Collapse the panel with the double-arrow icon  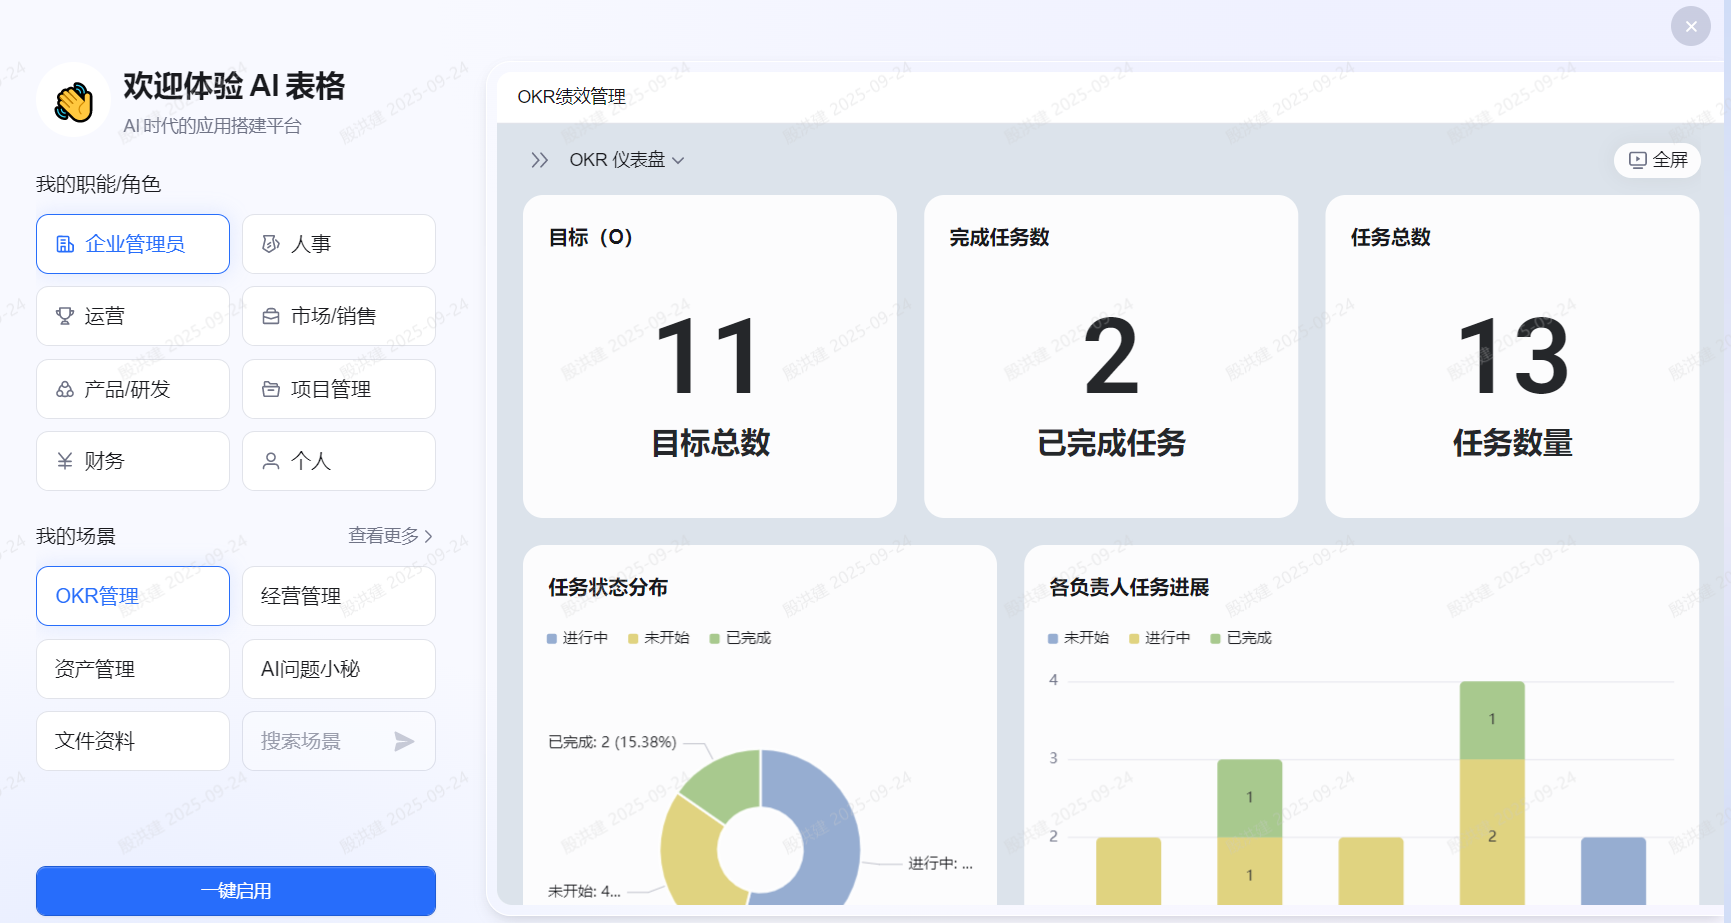[539, 160]
